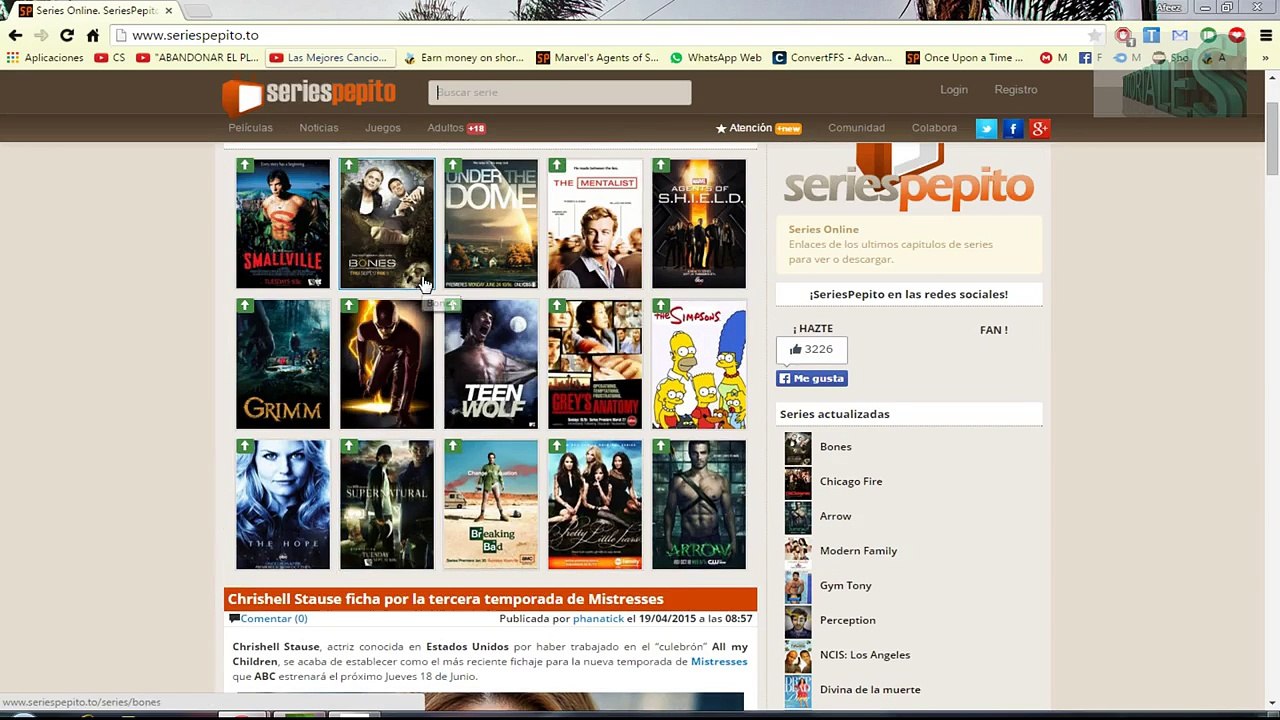Image resolution: width=1280 pixels, height=720 pixels.
Task: Reload the page with refresh icon
Action: pos(66,35)
